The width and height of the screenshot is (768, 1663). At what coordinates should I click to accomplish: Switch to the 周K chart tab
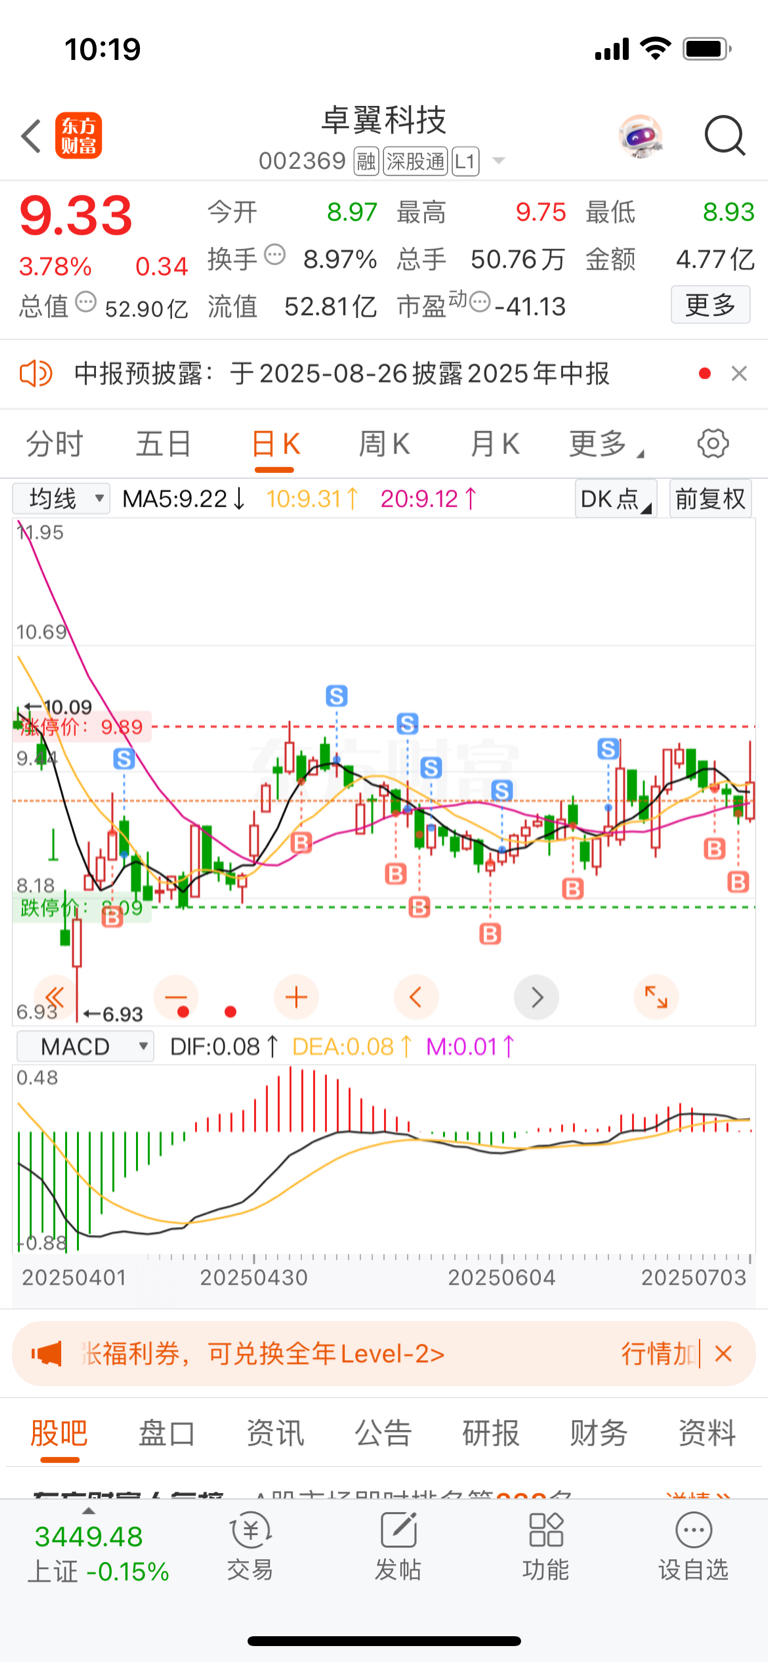pyautogui.click(x=385, y=444)
